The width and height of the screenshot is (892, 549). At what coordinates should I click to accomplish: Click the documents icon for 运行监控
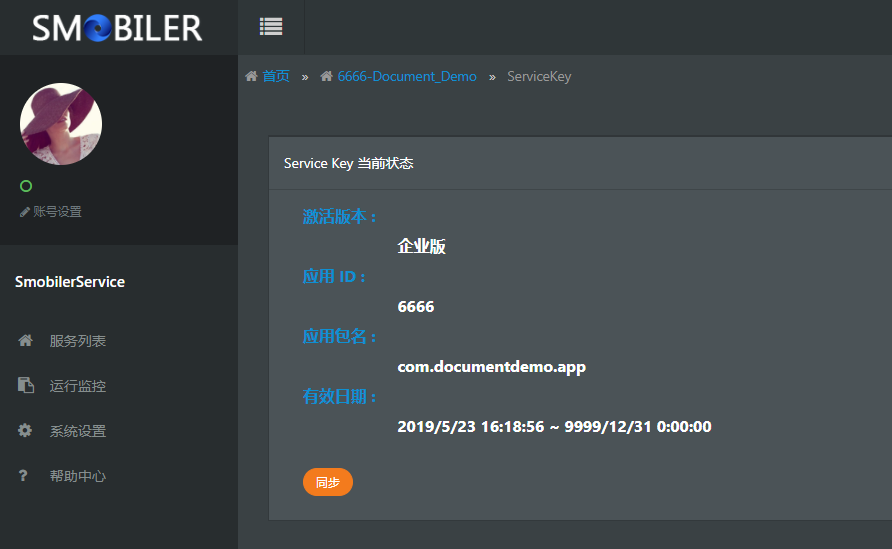pyautogui.click(x=26, y=385)
